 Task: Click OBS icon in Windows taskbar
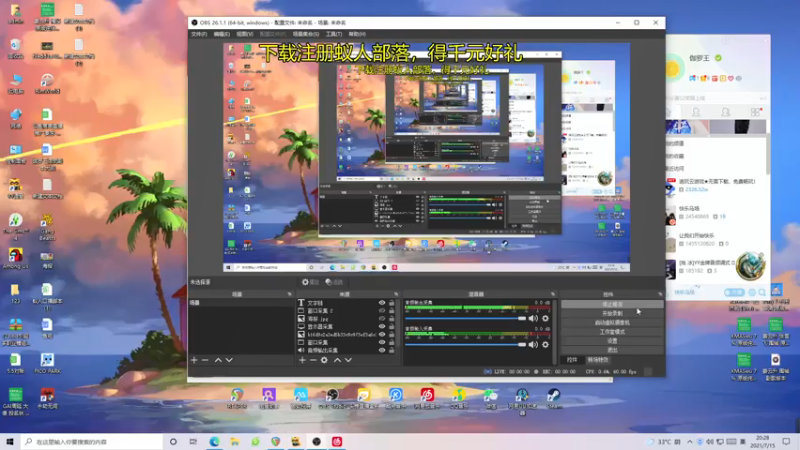(x=316, y=442)
